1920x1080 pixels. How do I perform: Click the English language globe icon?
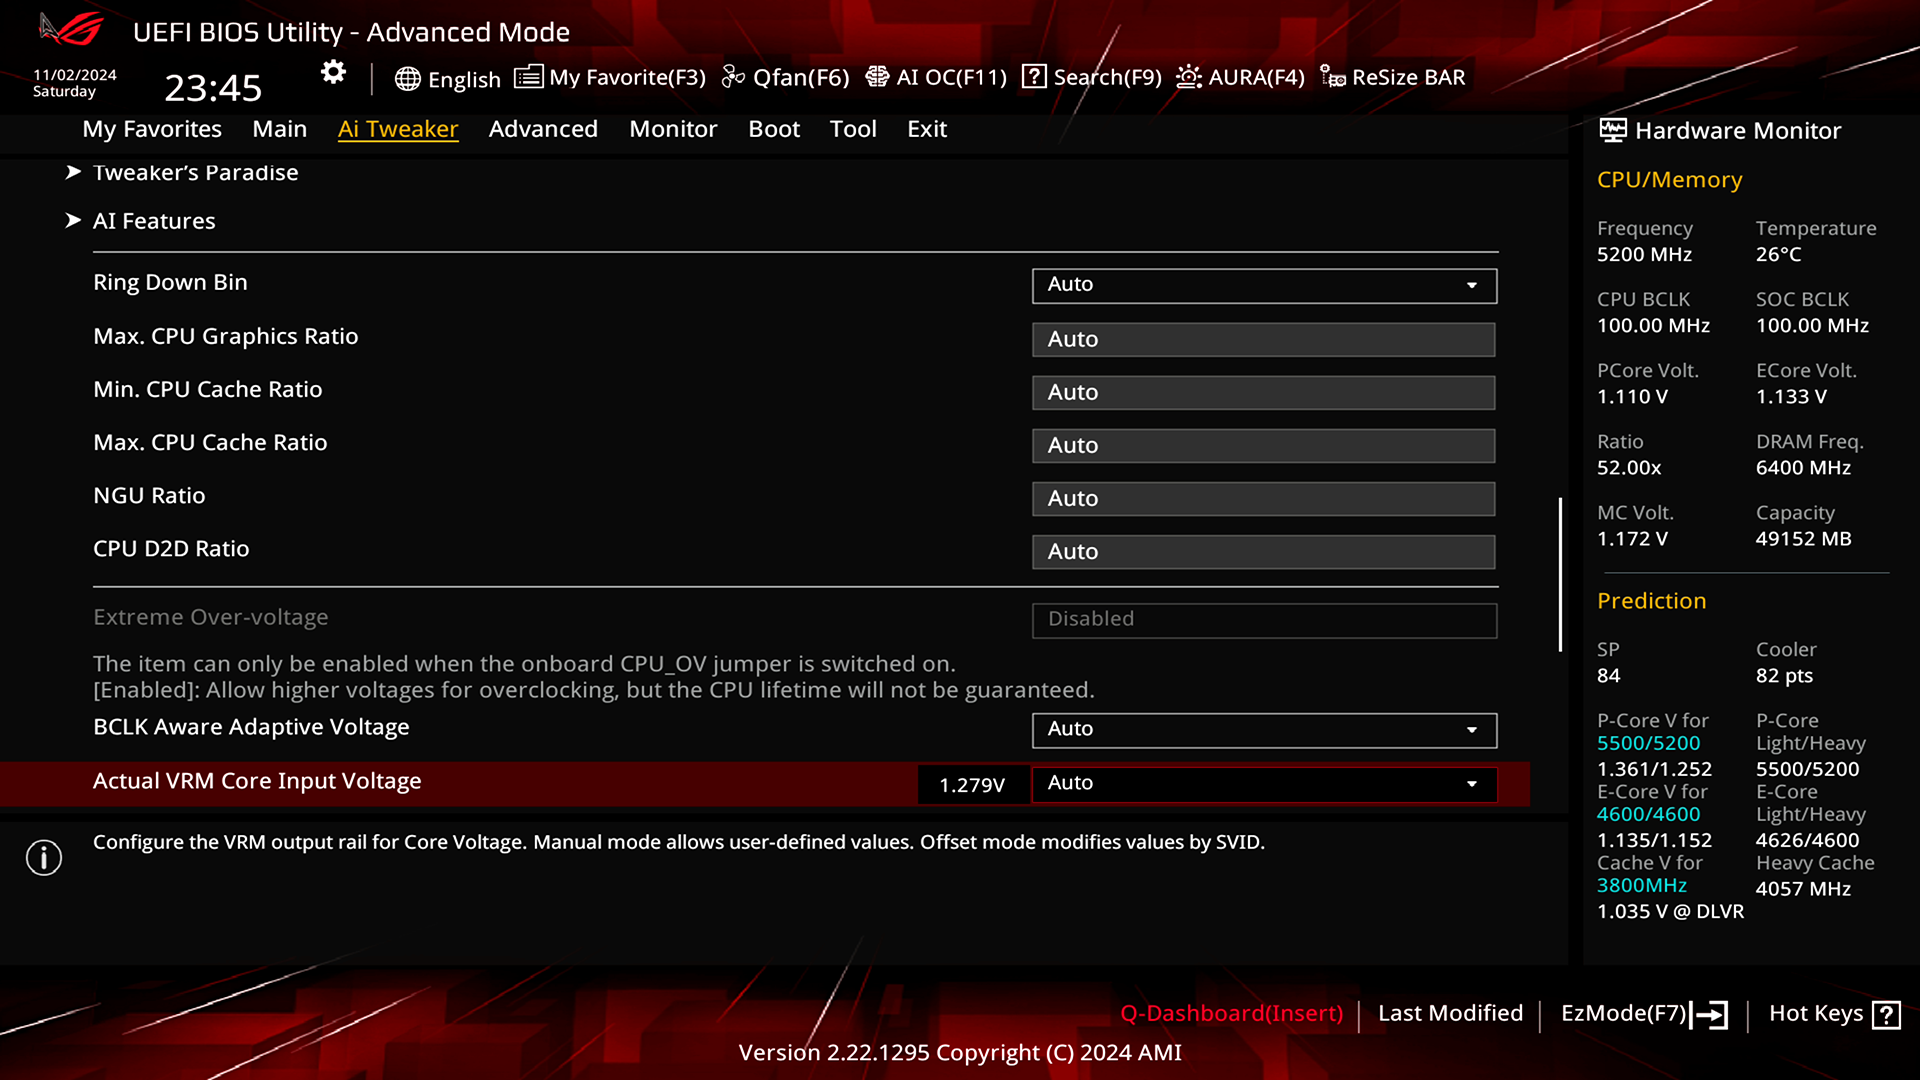click(407, 79)
